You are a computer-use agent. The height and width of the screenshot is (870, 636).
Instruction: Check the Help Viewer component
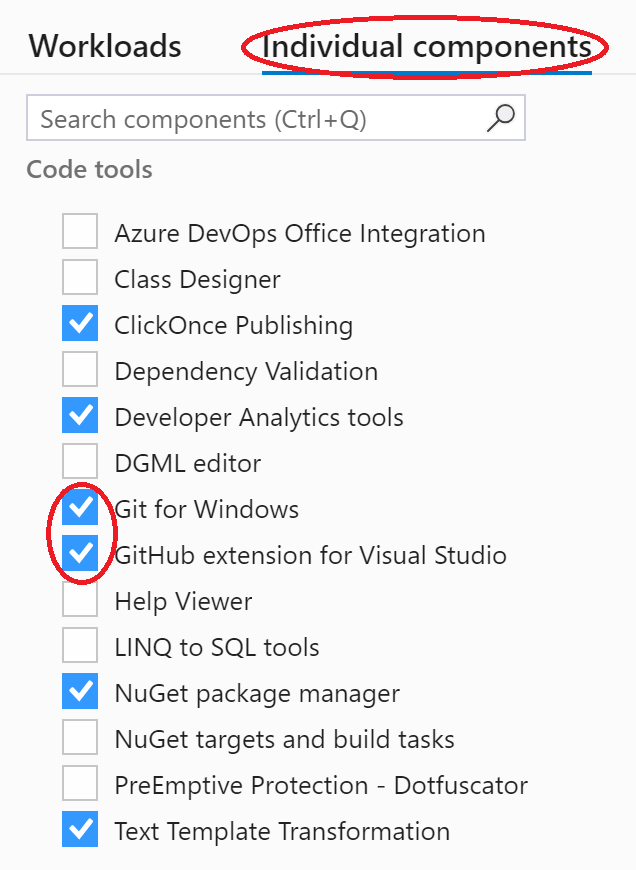pyautogui.click(x=80, y=601)
